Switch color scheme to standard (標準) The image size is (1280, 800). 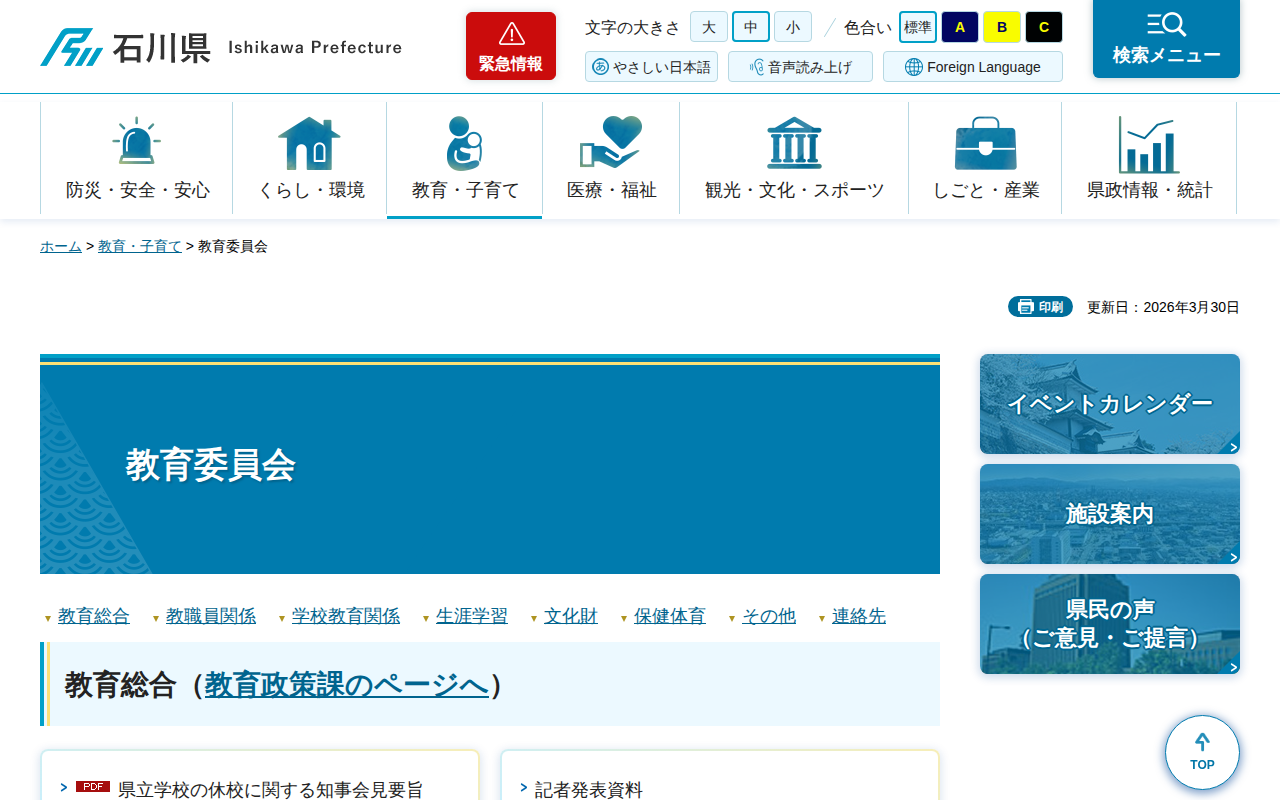click(917, 27)
